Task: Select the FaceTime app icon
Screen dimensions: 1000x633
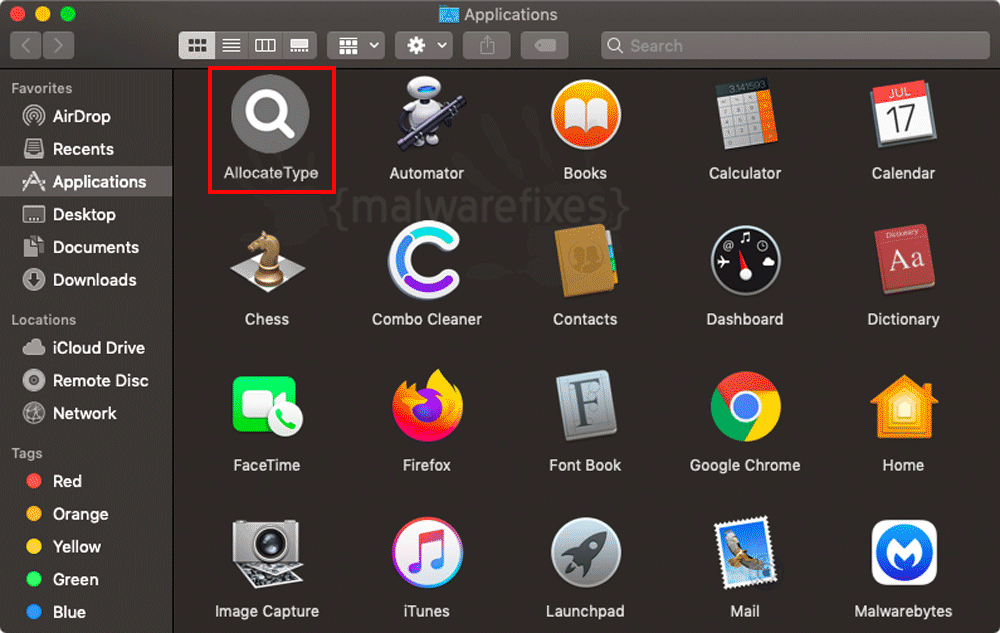Action: (x=267, y=406)
